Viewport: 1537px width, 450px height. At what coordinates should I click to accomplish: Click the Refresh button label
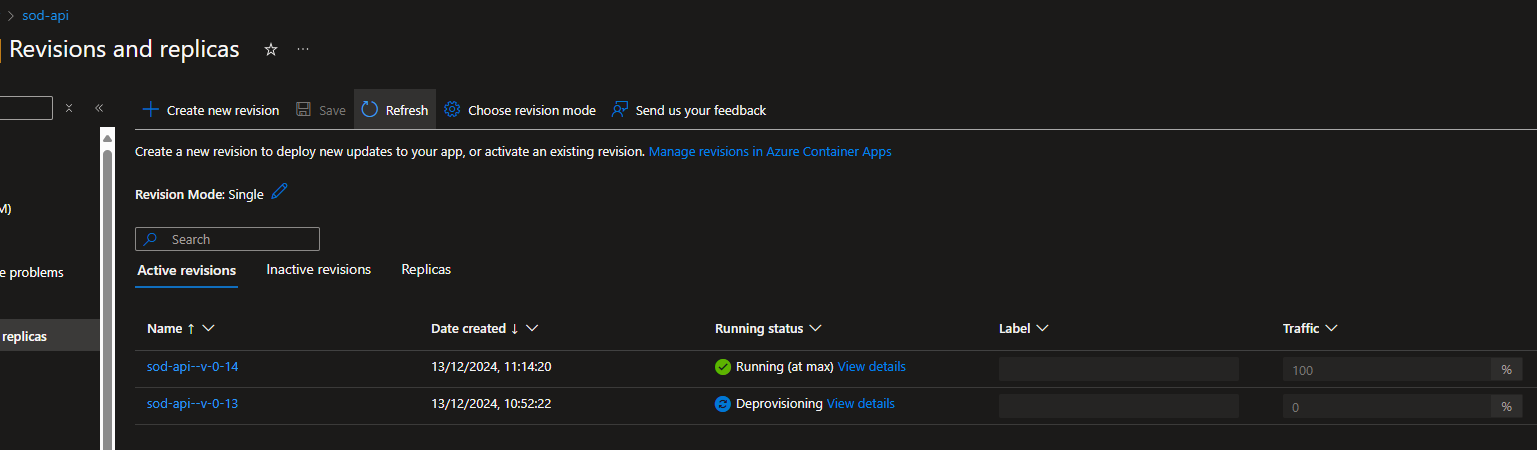(407, 110)
